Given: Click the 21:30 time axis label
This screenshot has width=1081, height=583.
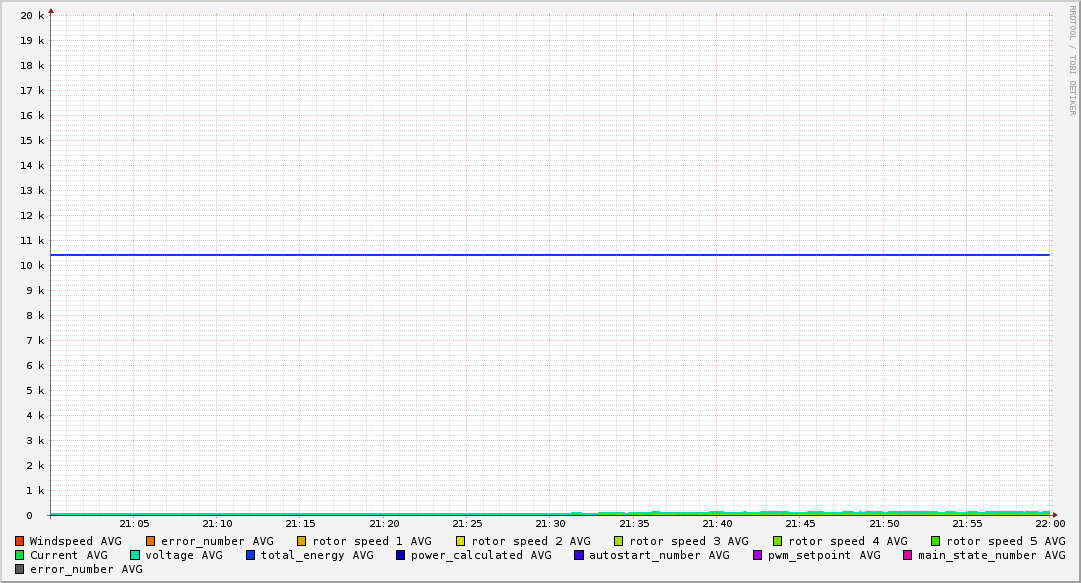Looking at the screenshot, I should 550,524.
